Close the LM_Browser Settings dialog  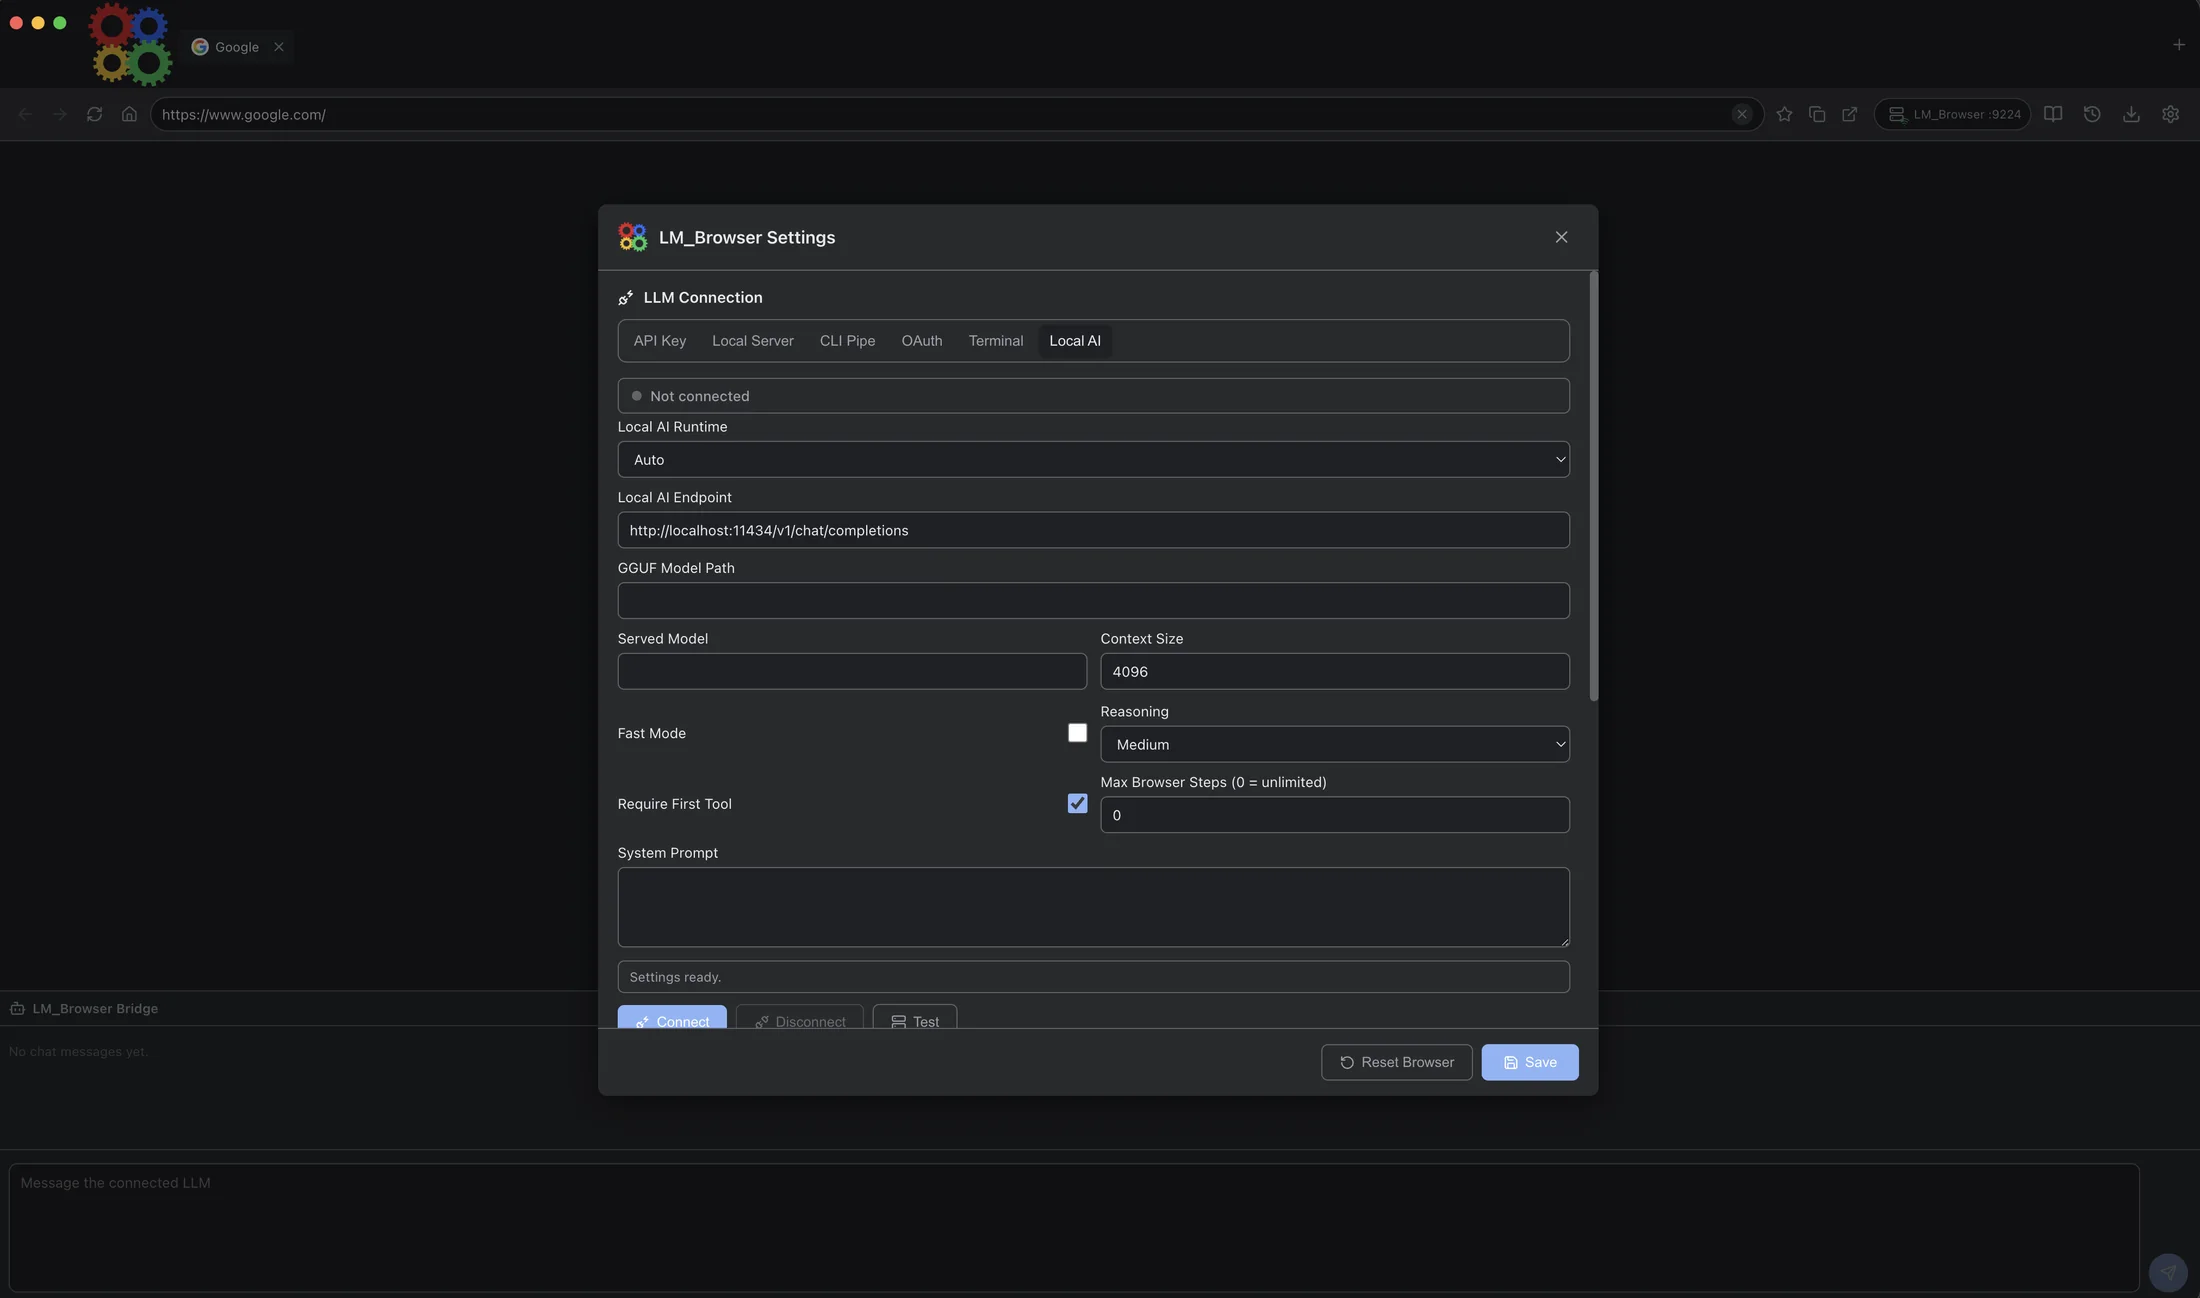point(1561,237)
